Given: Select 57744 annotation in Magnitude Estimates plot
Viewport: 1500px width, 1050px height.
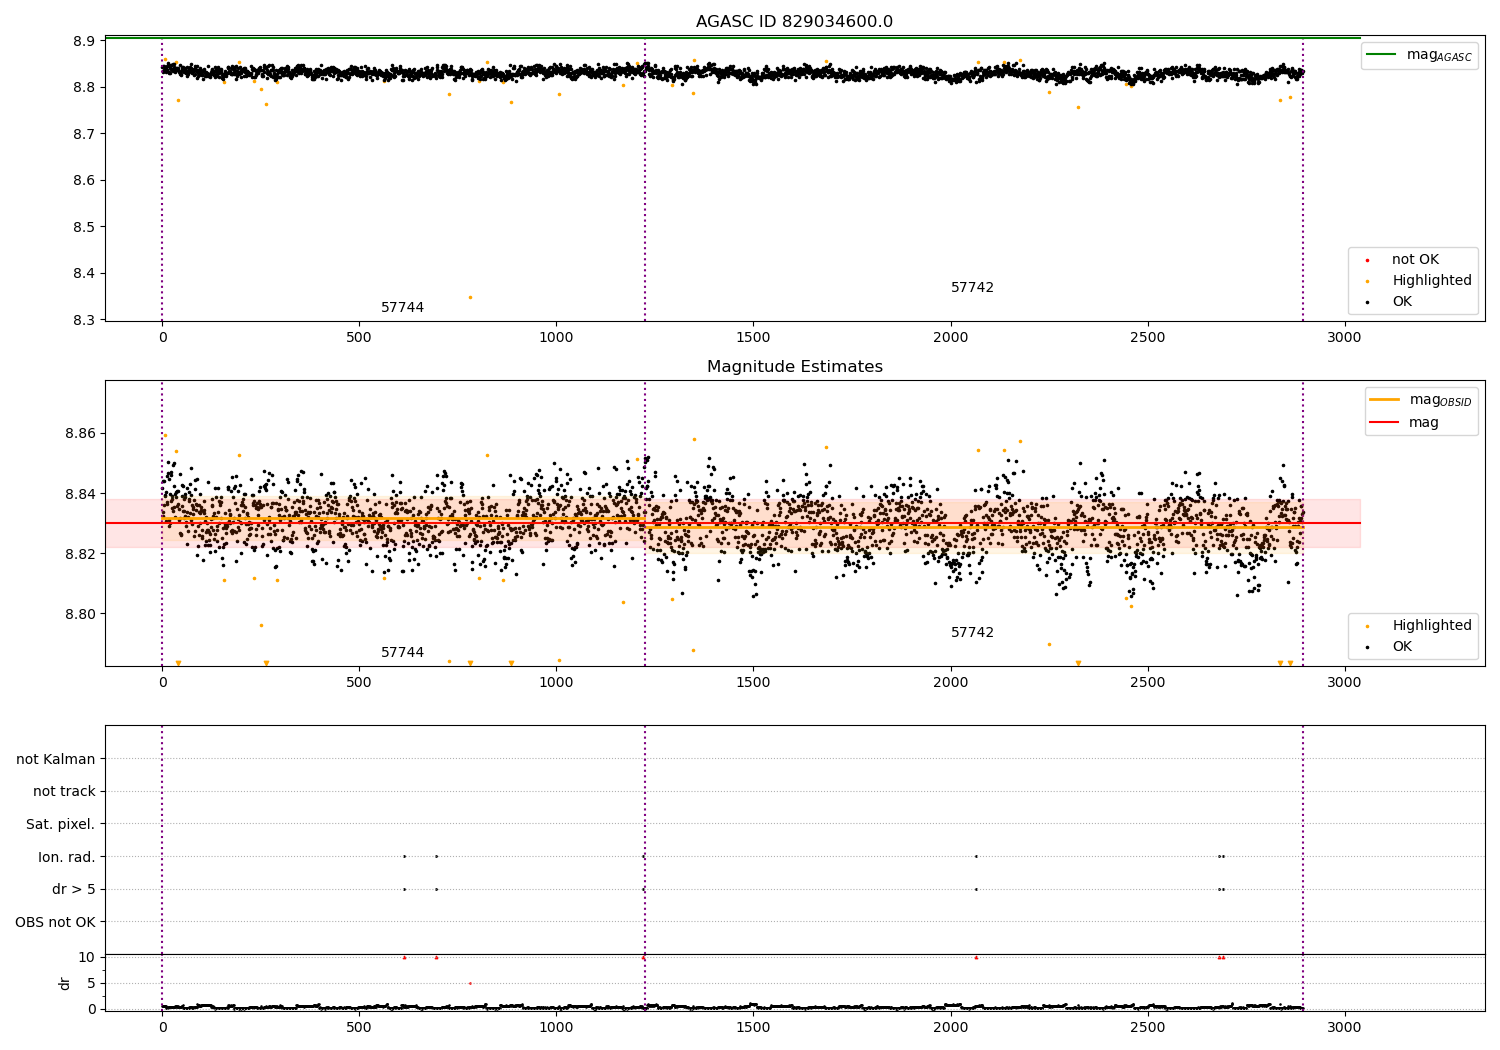Looking at the screenshot, I should (x=402, y=653).
